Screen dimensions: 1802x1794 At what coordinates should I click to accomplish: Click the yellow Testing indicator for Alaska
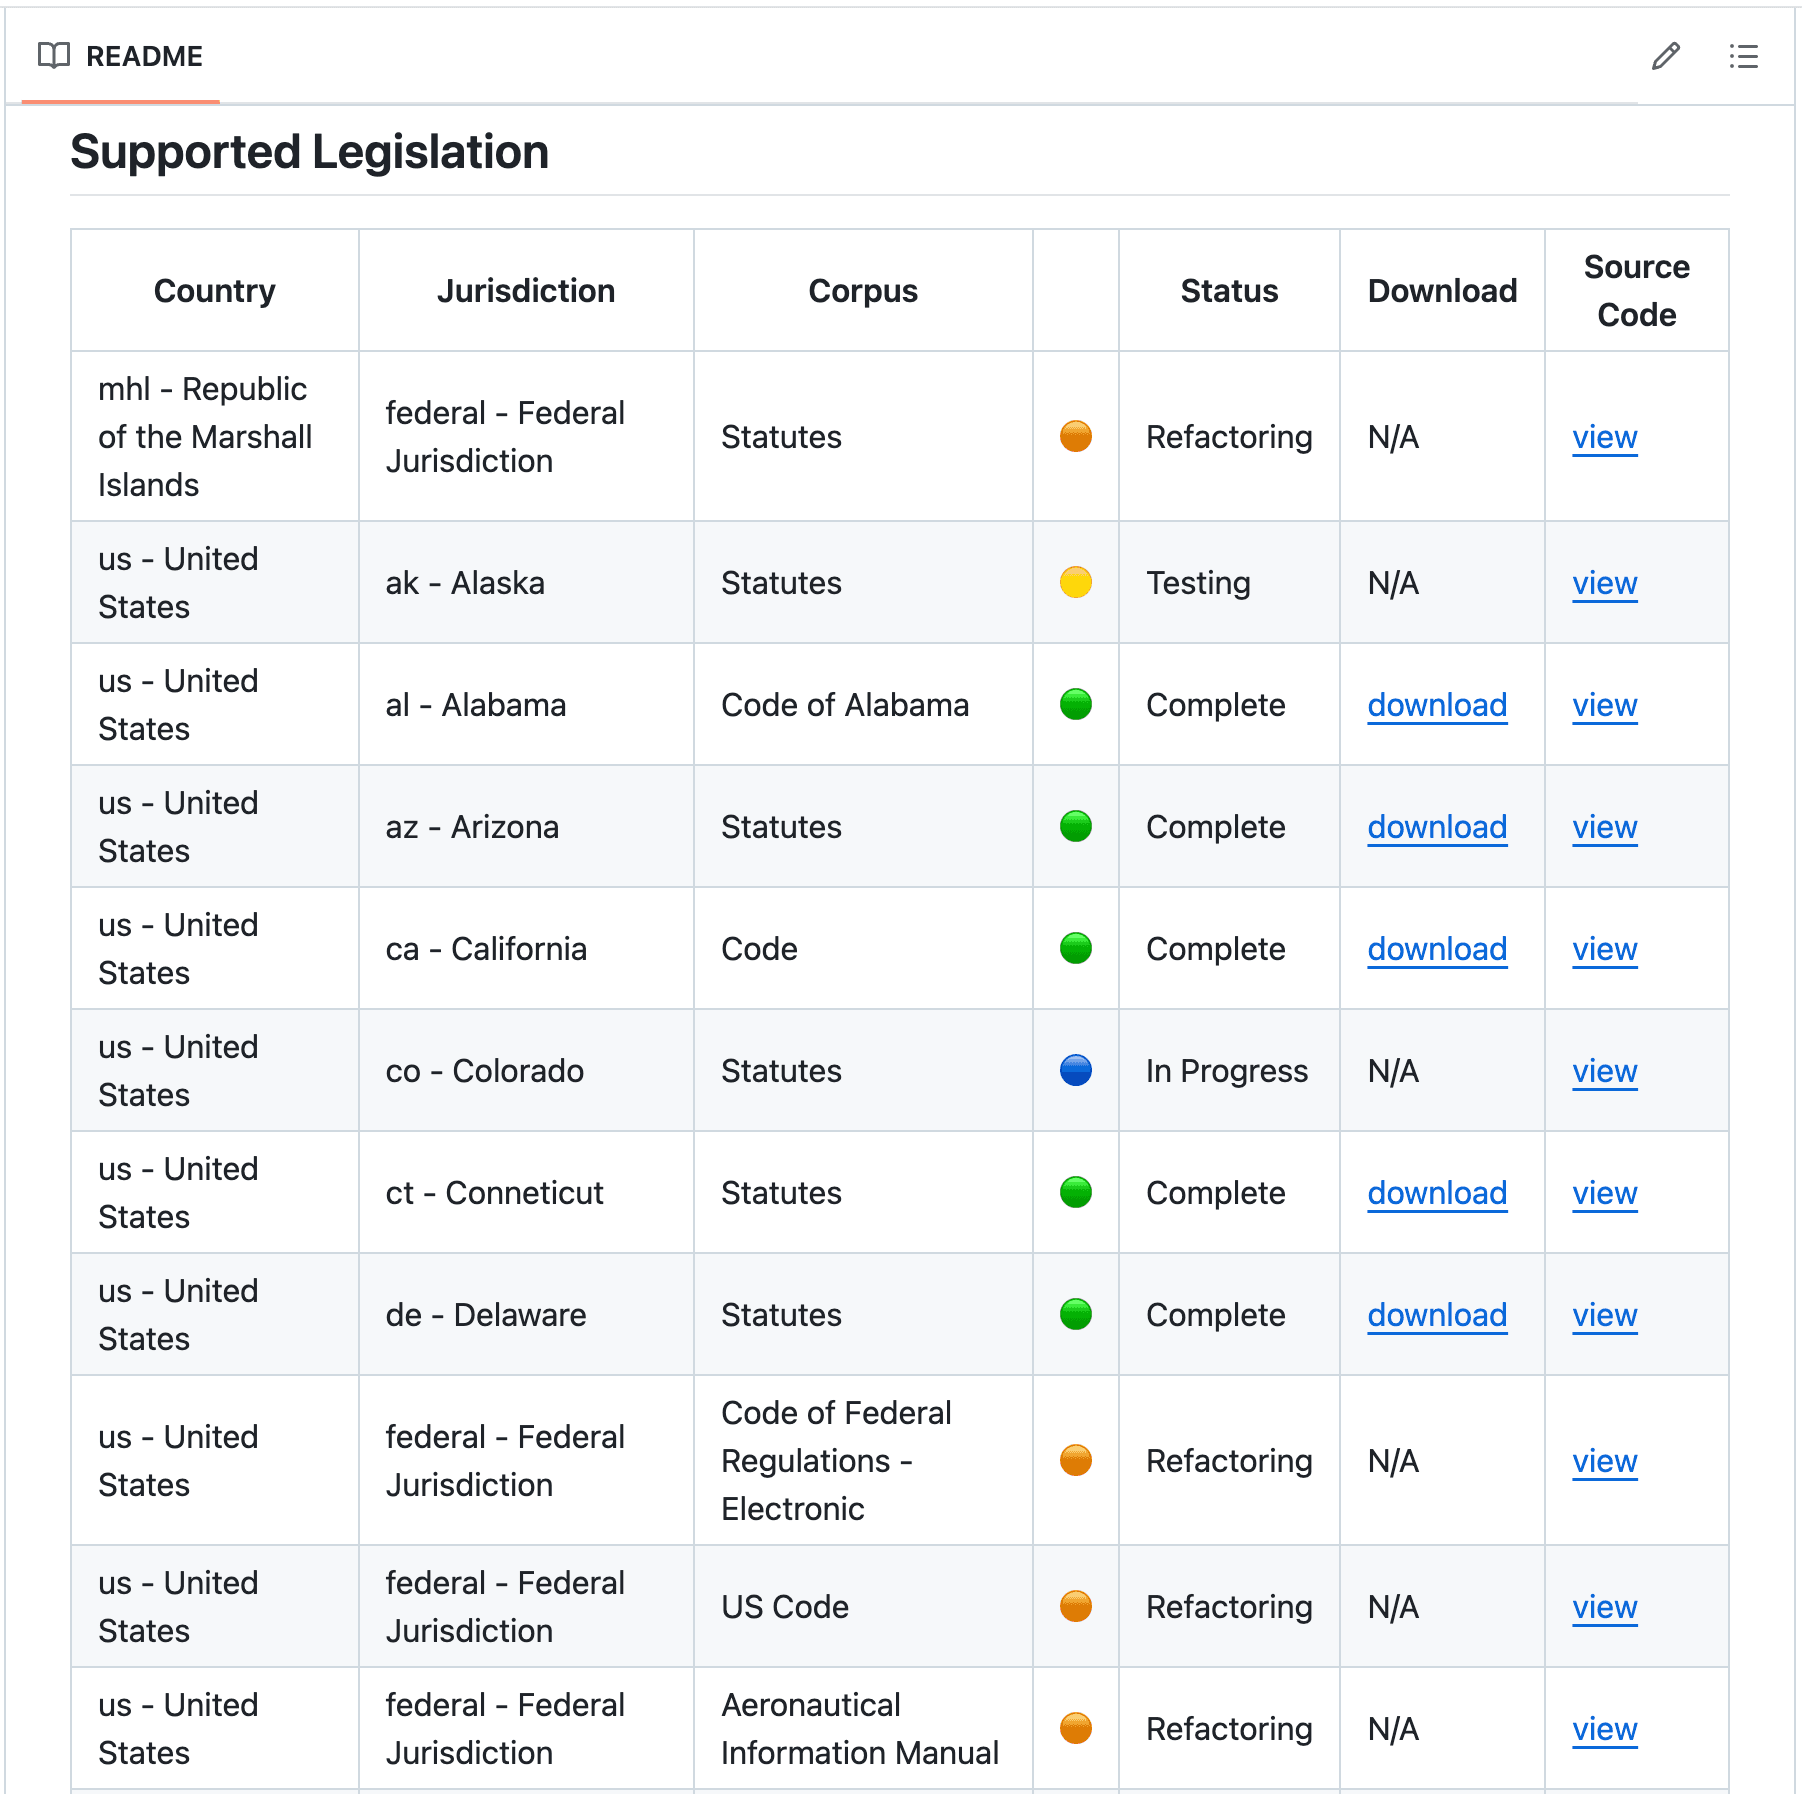point(1074,583)
